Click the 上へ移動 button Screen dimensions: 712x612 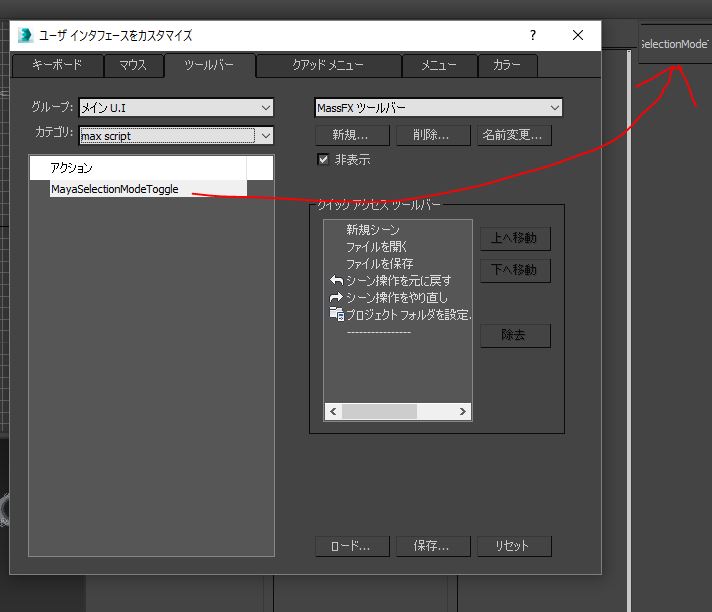[x=514, y=238]
